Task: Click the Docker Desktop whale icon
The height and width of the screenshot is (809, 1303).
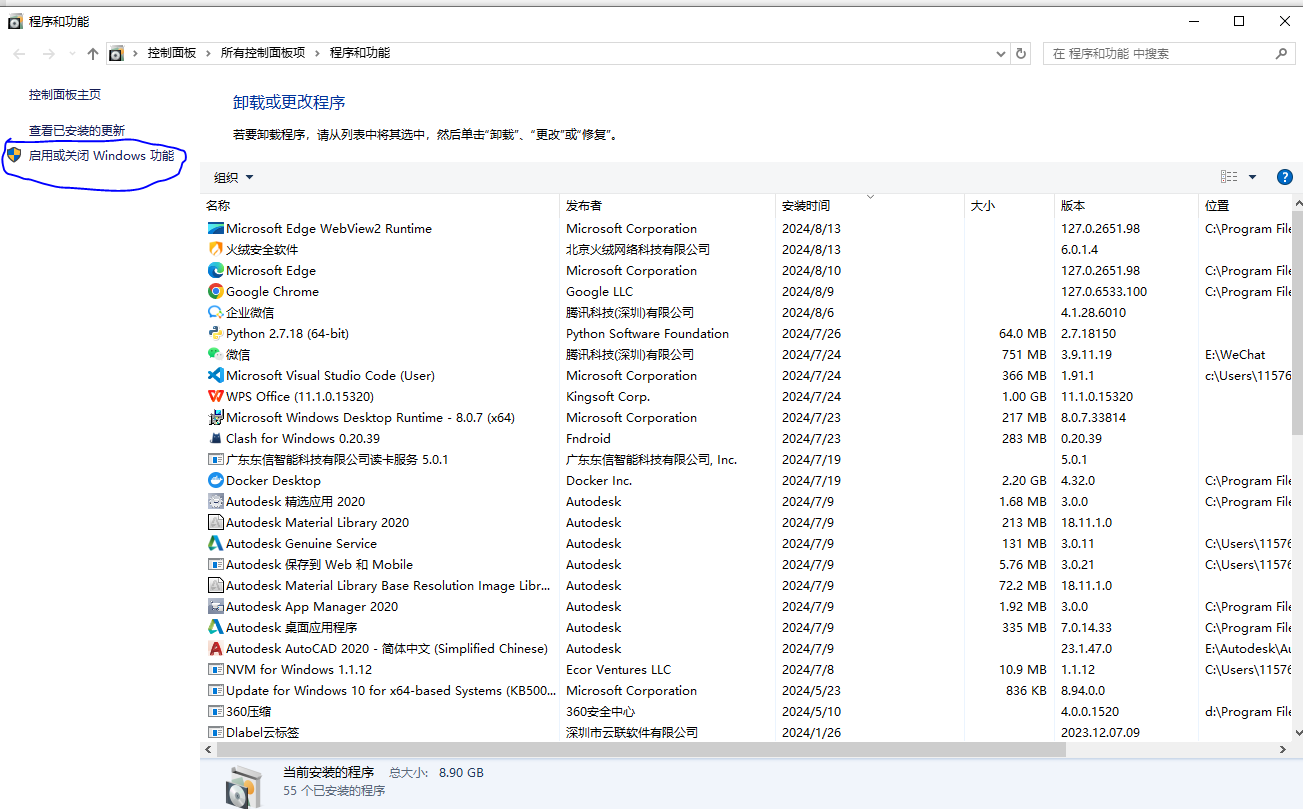Action: point(216,480)
